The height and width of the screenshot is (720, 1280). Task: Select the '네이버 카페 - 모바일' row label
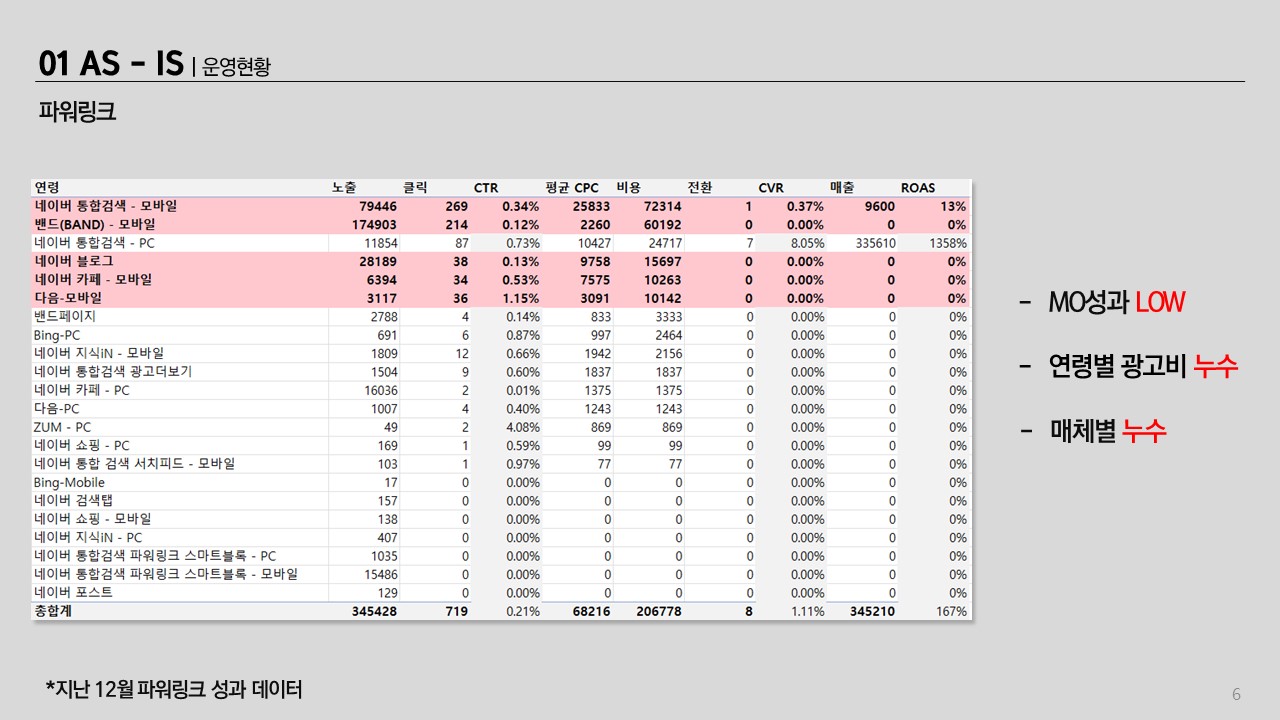pos(93,280)
